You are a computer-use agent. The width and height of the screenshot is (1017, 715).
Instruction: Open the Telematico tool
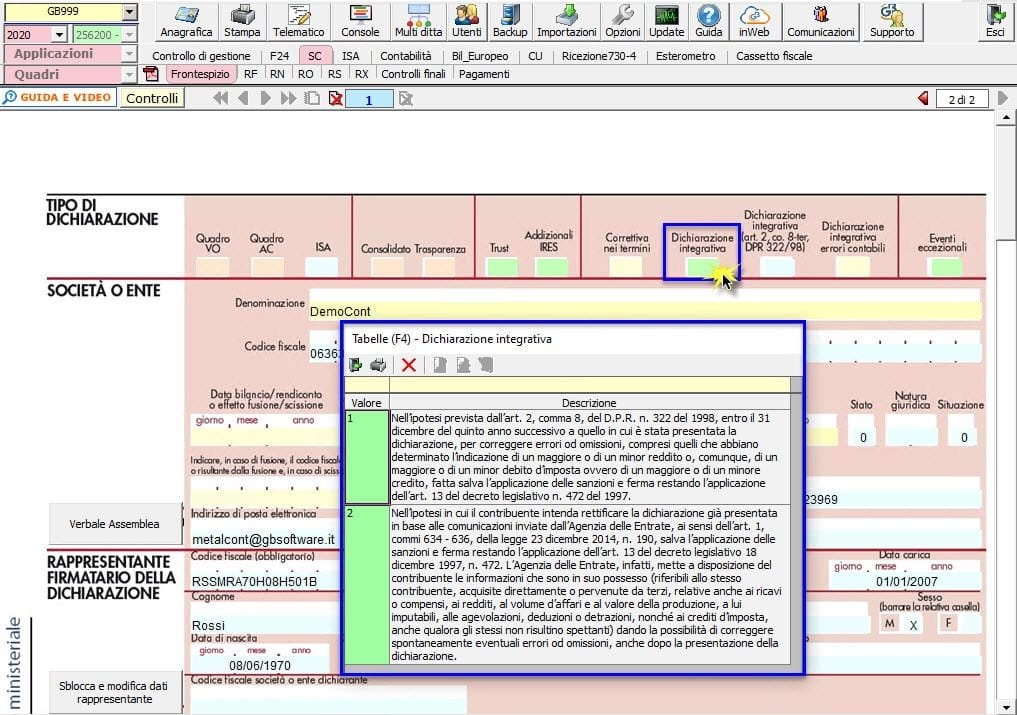click(x=298, y=21)
